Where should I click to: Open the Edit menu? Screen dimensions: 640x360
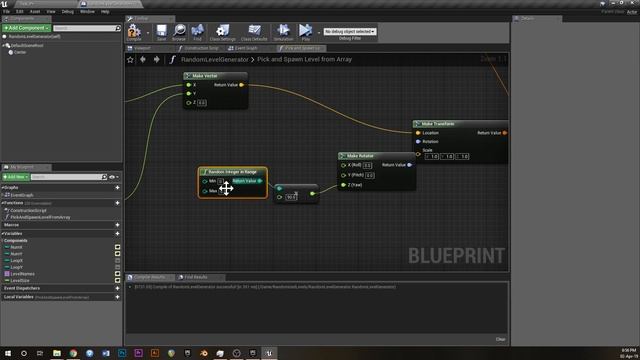[20, 11]
